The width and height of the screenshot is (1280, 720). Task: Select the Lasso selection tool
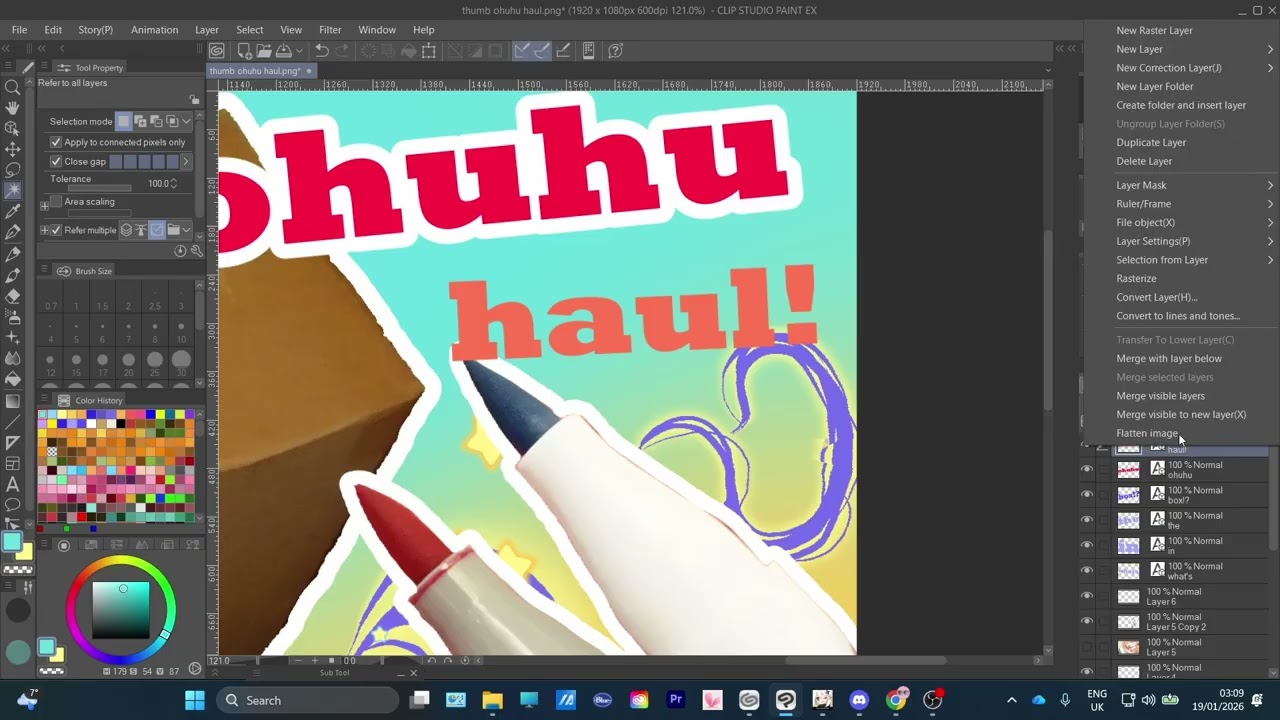[13, 170]
